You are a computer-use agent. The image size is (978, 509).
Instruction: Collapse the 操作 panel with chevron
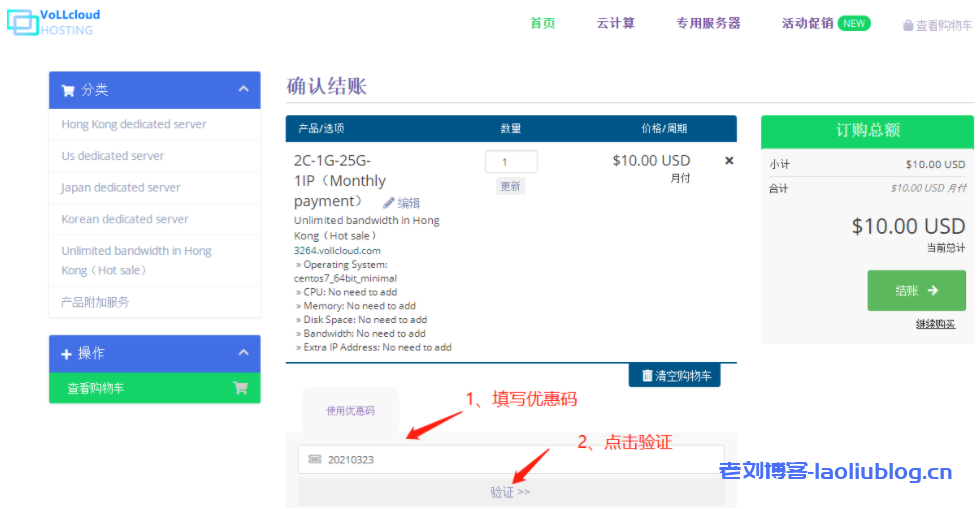point(243,353)
